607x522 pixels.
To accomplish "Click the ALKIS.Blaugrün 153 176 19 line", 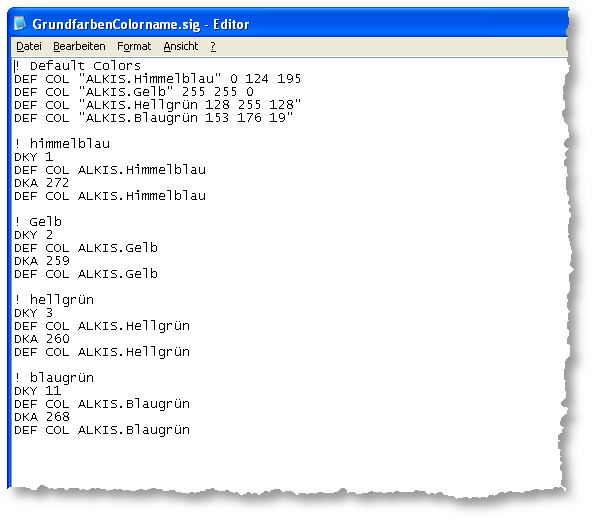I will coord(154,118).
